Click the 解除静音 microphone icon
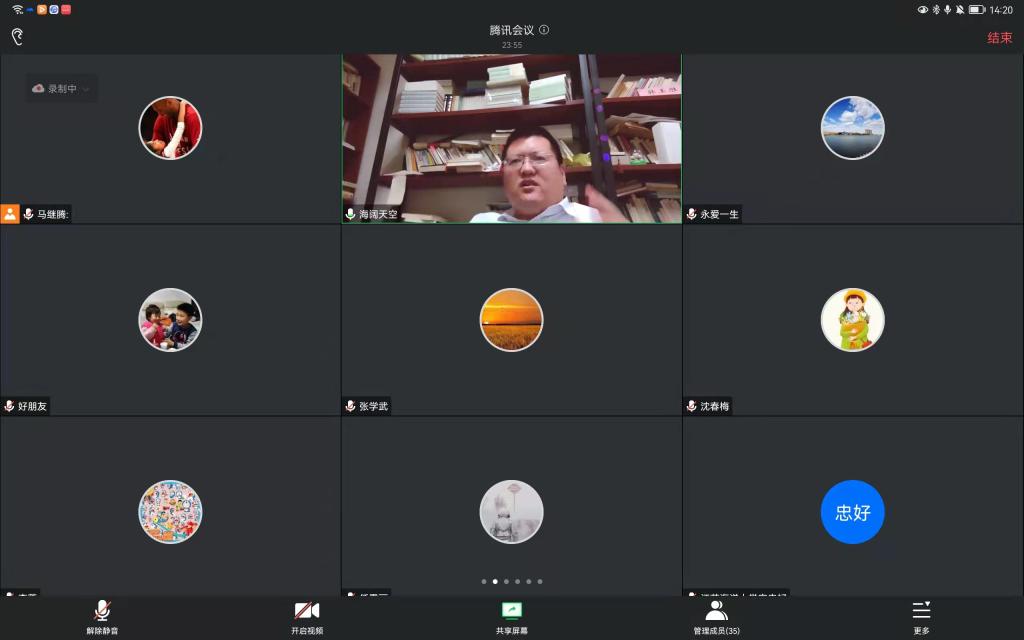Screen dimensions: 1024x640 [x=102, y=610]
